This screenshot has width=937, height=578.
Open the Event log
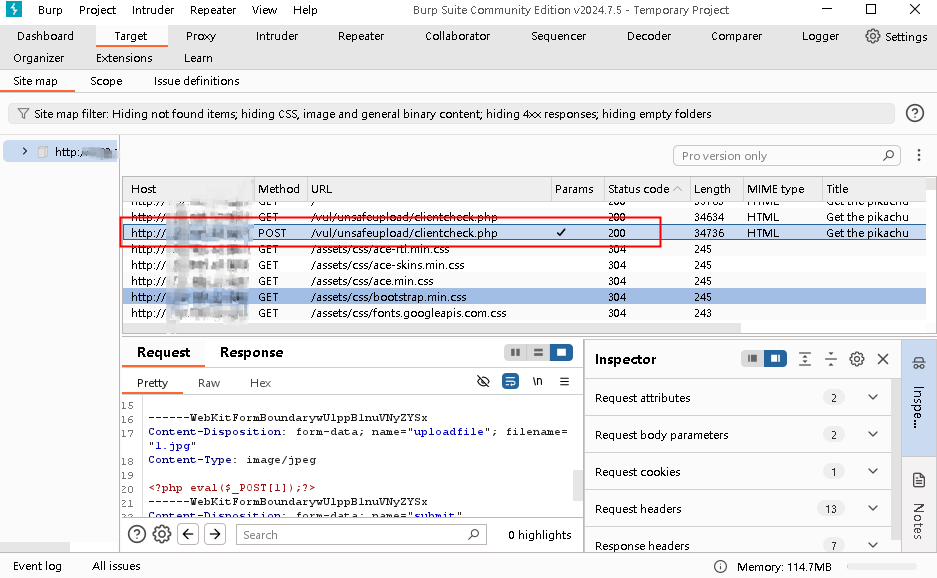[x=37, y=566]
